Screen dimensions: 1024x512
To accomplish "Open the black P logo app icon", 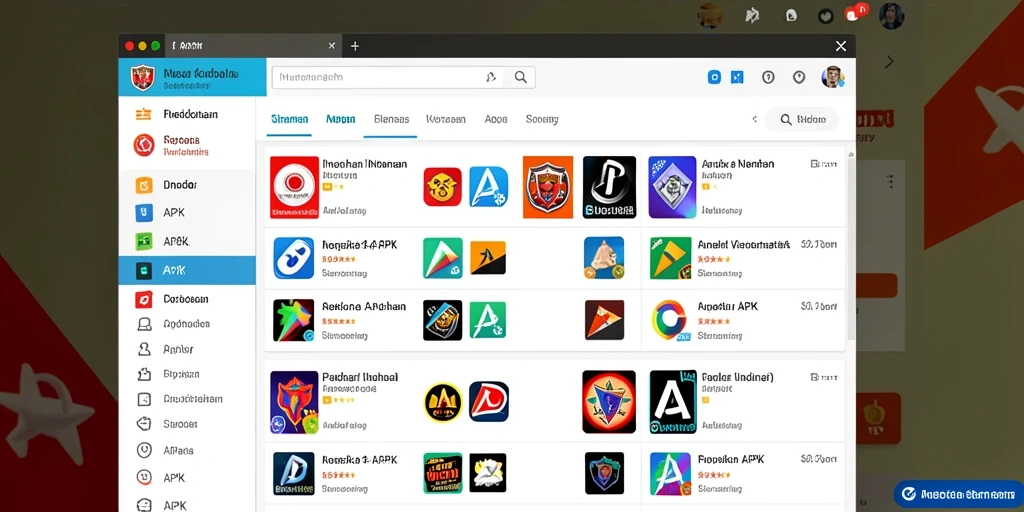I will click(609, 187).
